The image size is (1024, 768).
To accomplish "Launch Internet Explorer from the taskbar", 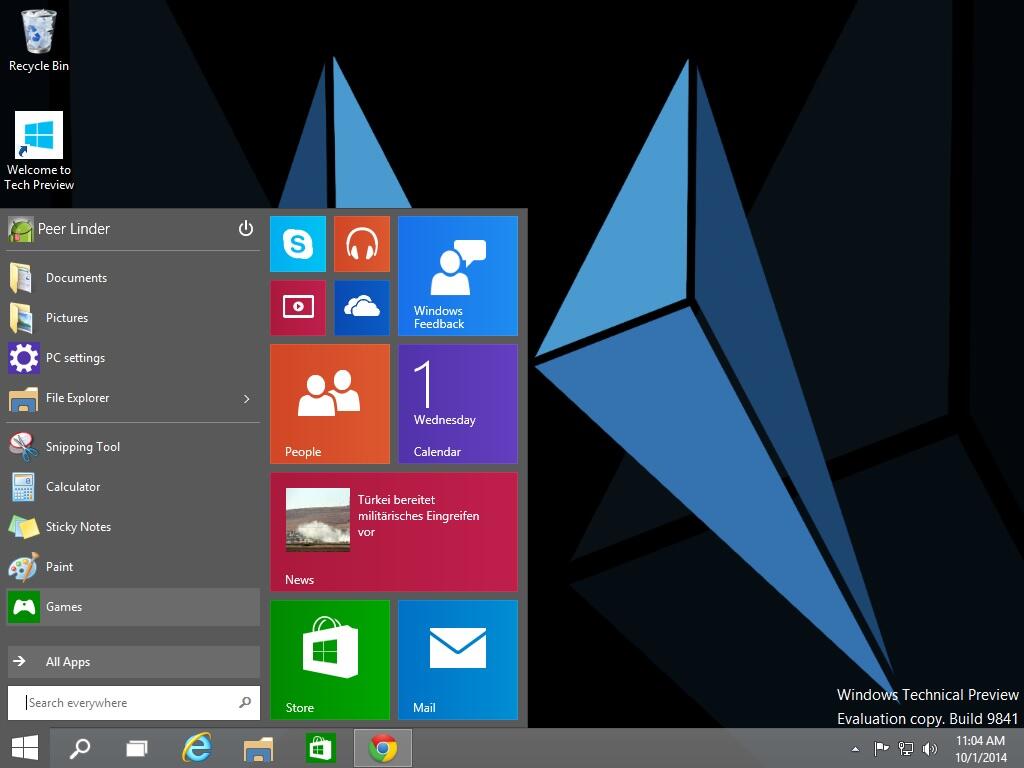I will 197,748.
